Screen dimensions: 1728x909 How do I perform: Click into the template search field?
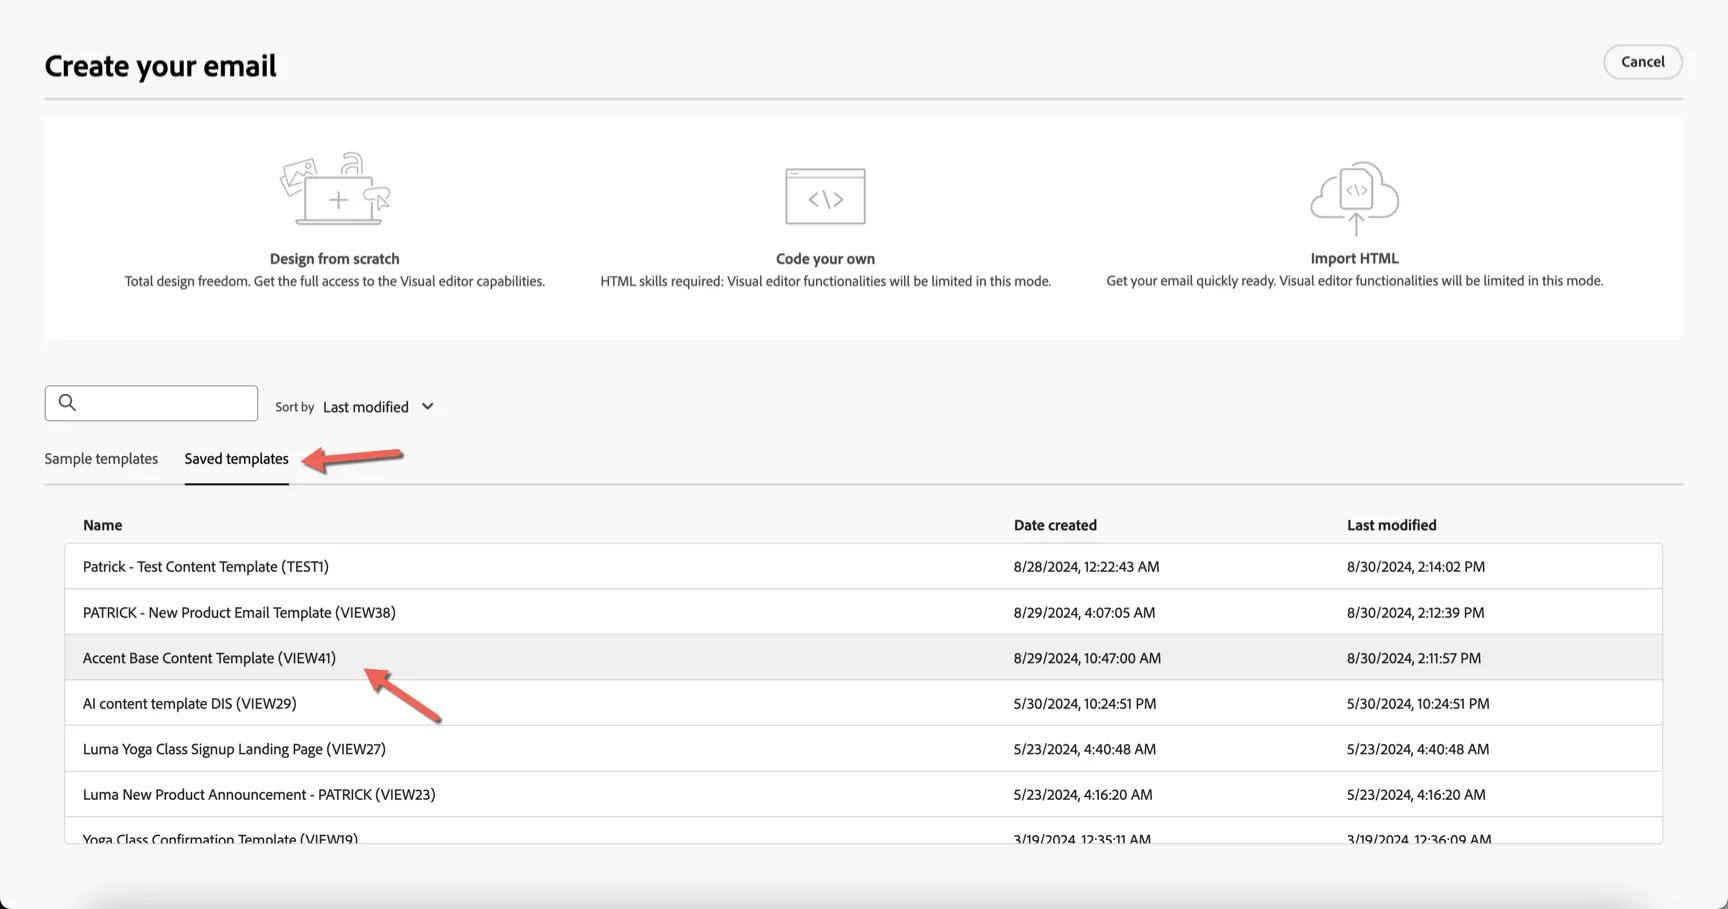click(151, 403)
